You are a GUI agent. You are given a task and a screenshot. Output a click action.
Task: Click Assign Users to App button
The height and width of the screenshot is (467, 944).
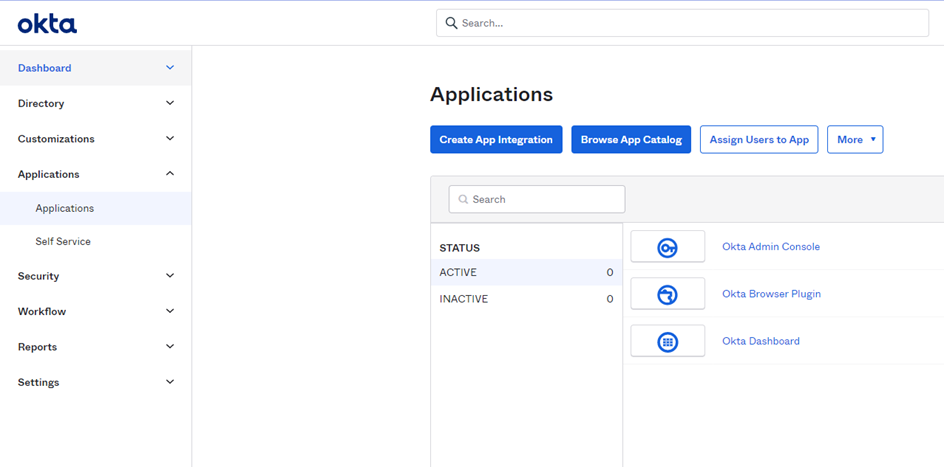759,140
